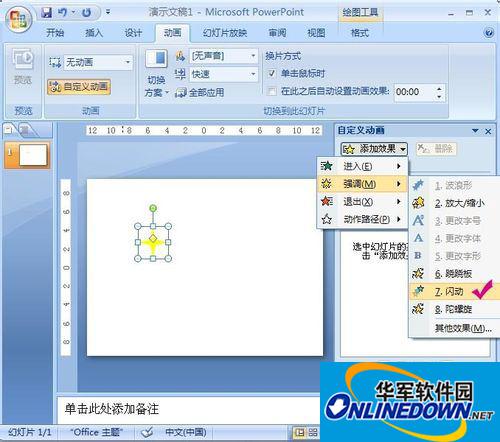The width and height of the screenshot is (500, 442).
Task: Click the transition sound icon
Action: tap(180, 56)
